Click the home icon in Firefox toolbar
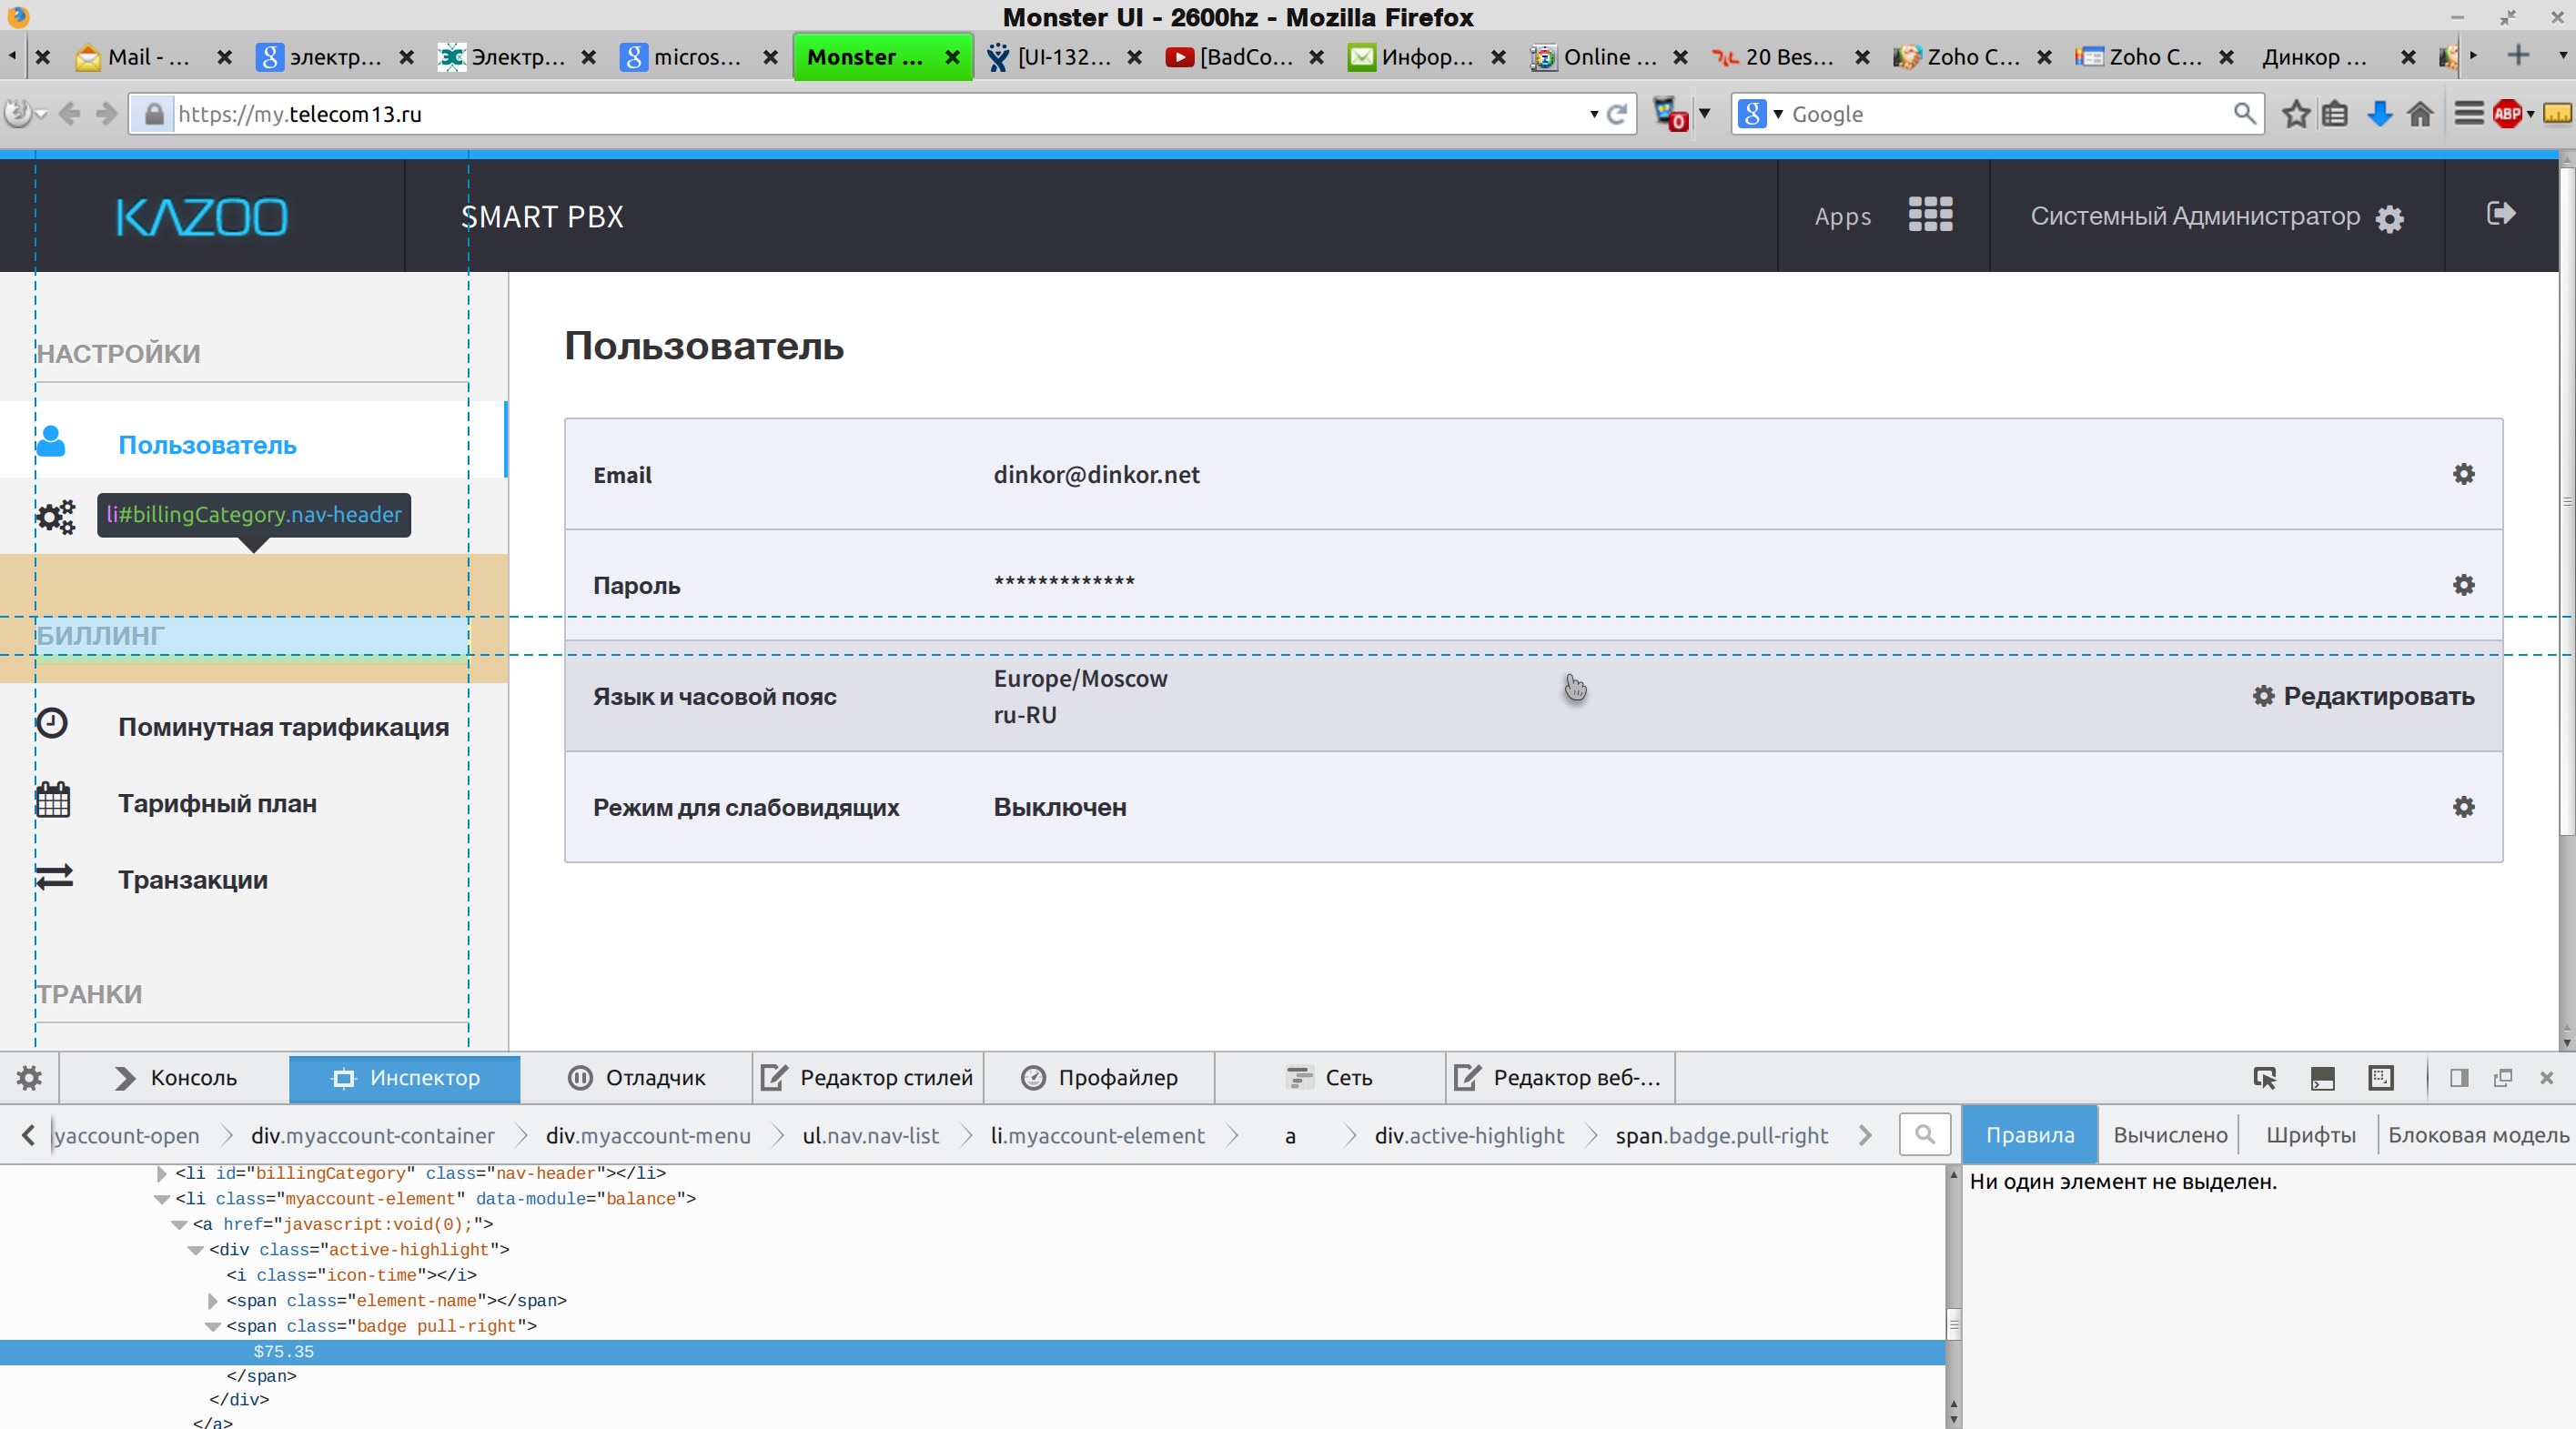Image resolution: width=2576 pixels, height=1429 pixels. 2420,114
